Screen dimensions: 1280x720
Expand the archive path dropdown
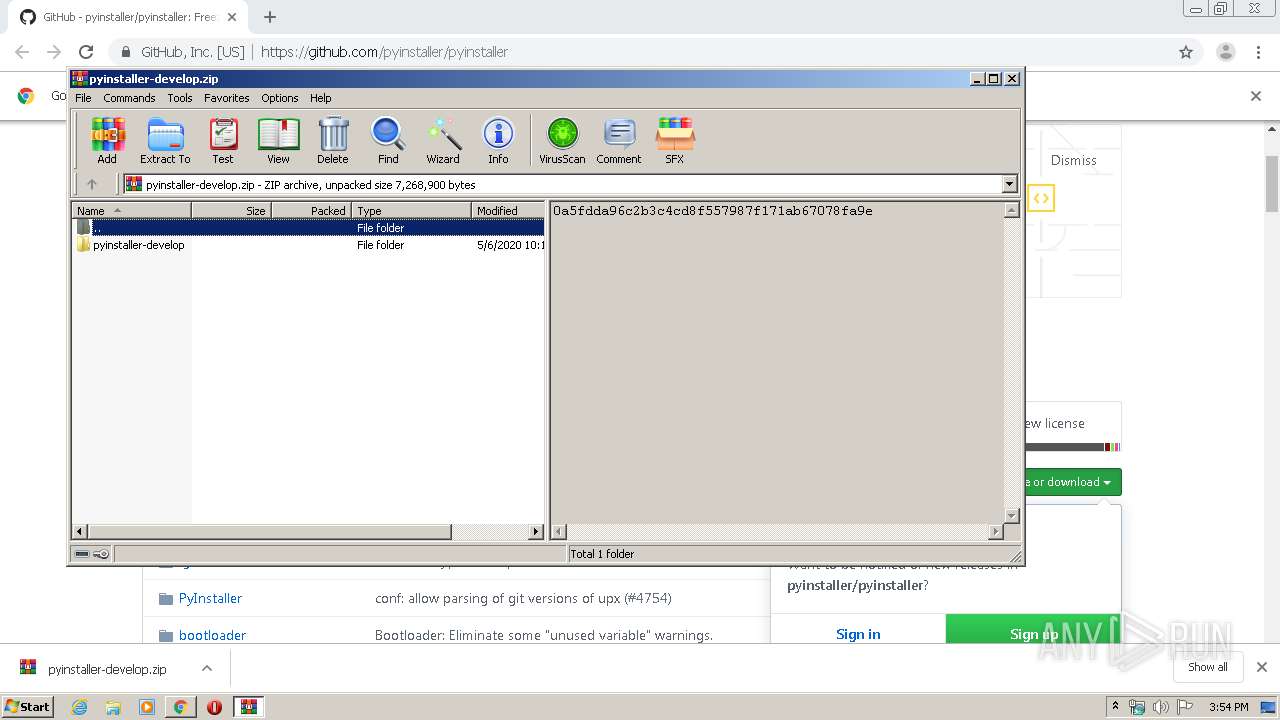click(1009, 184)
